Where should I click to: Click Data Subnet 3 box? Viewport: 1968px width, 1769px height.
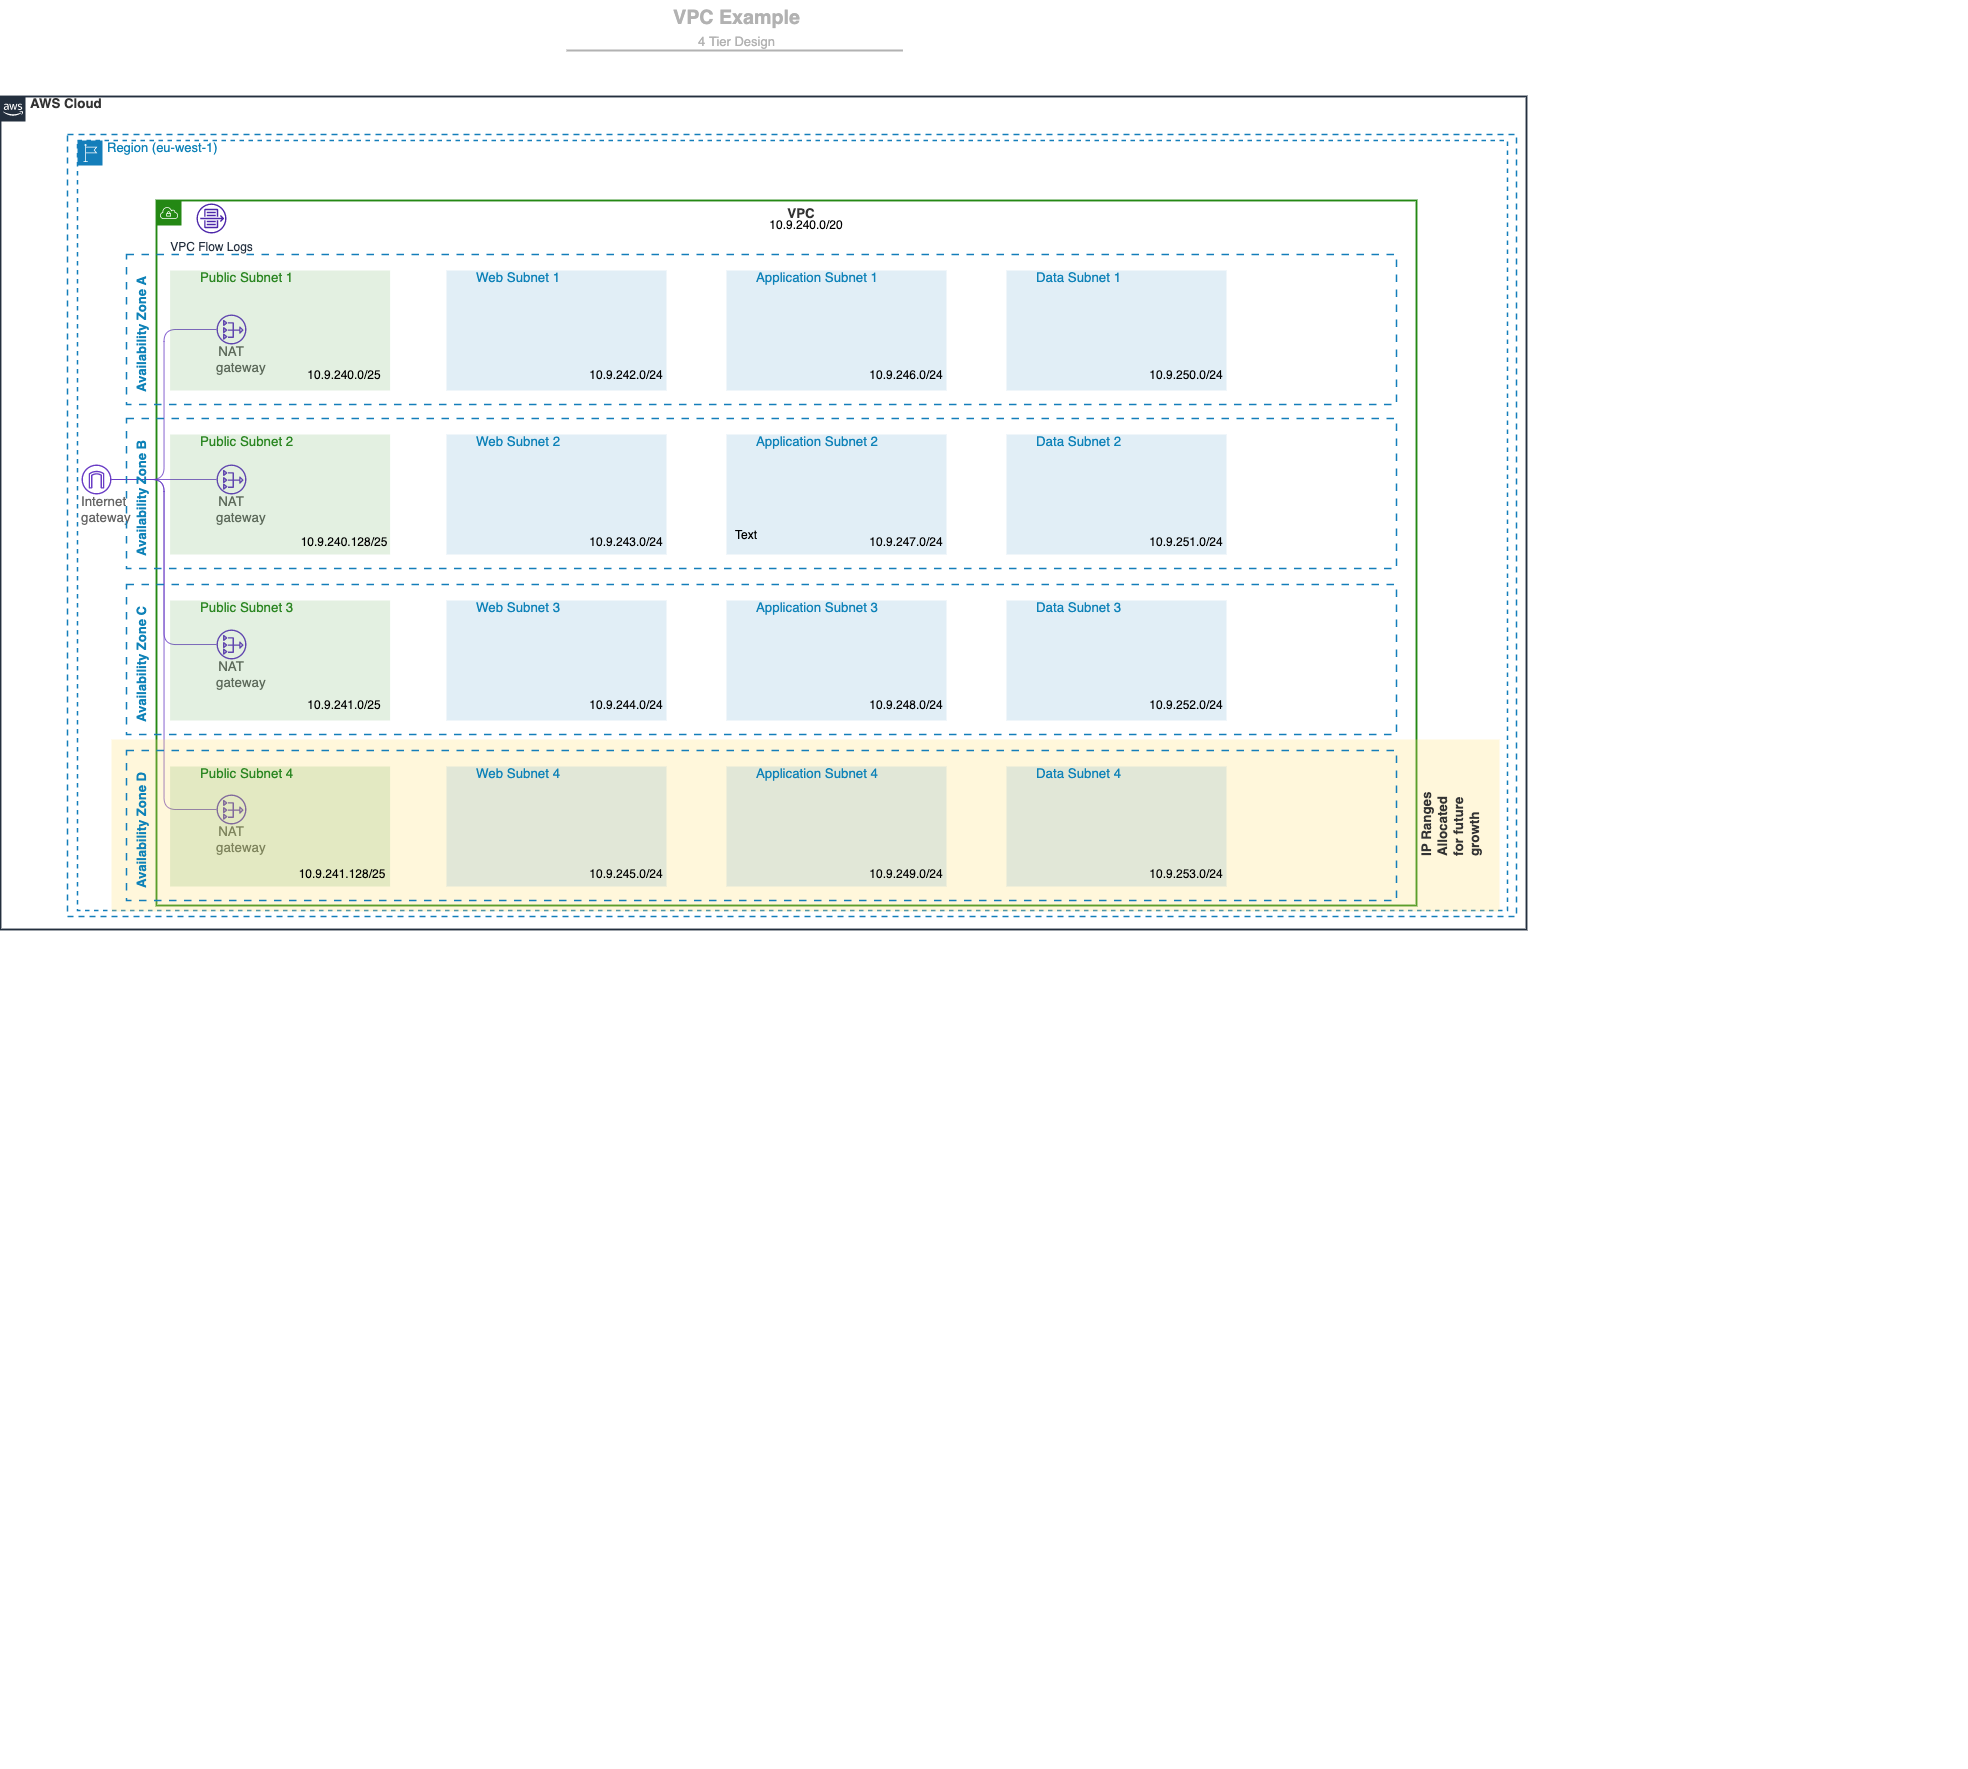[1116, 660]
